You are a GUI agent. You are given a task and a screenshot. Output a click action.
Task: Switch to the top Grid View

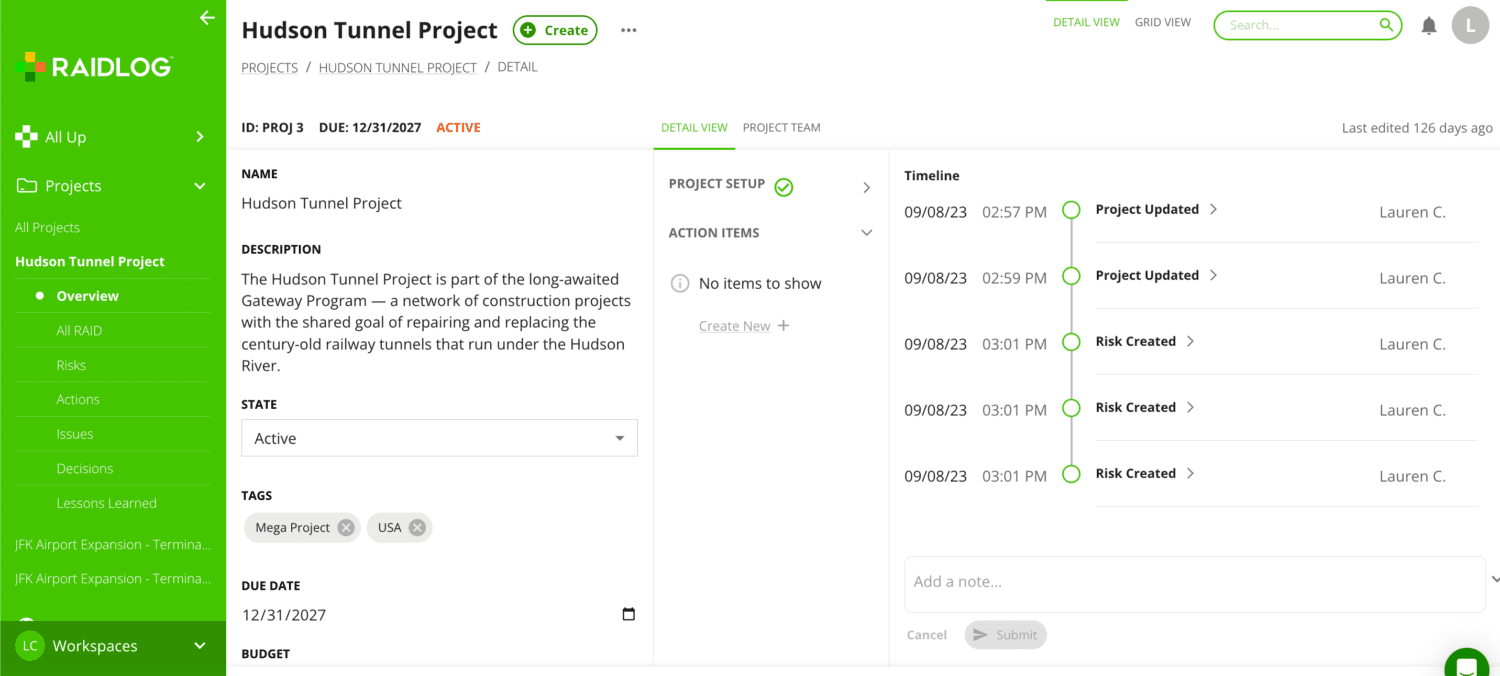1162,22
